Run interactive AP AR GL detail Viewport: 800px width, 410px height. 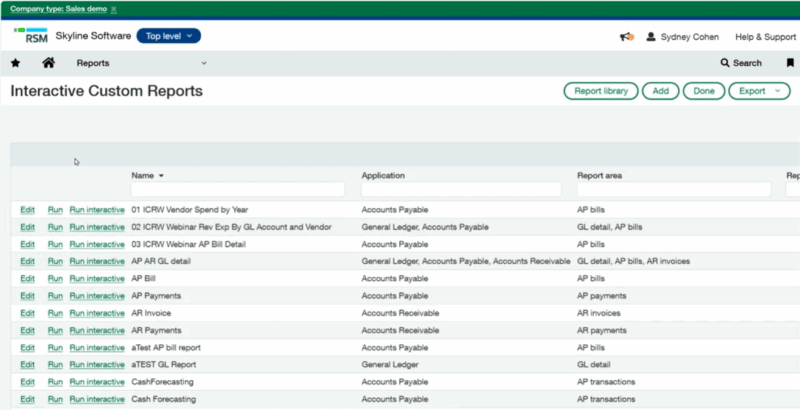point(97,261)
